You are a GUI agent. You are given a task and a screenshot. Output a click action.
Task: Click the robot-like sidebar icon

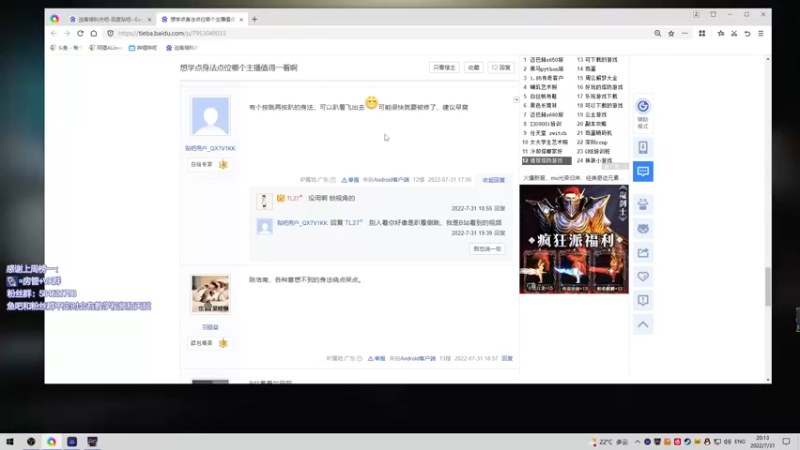(643, 205)
